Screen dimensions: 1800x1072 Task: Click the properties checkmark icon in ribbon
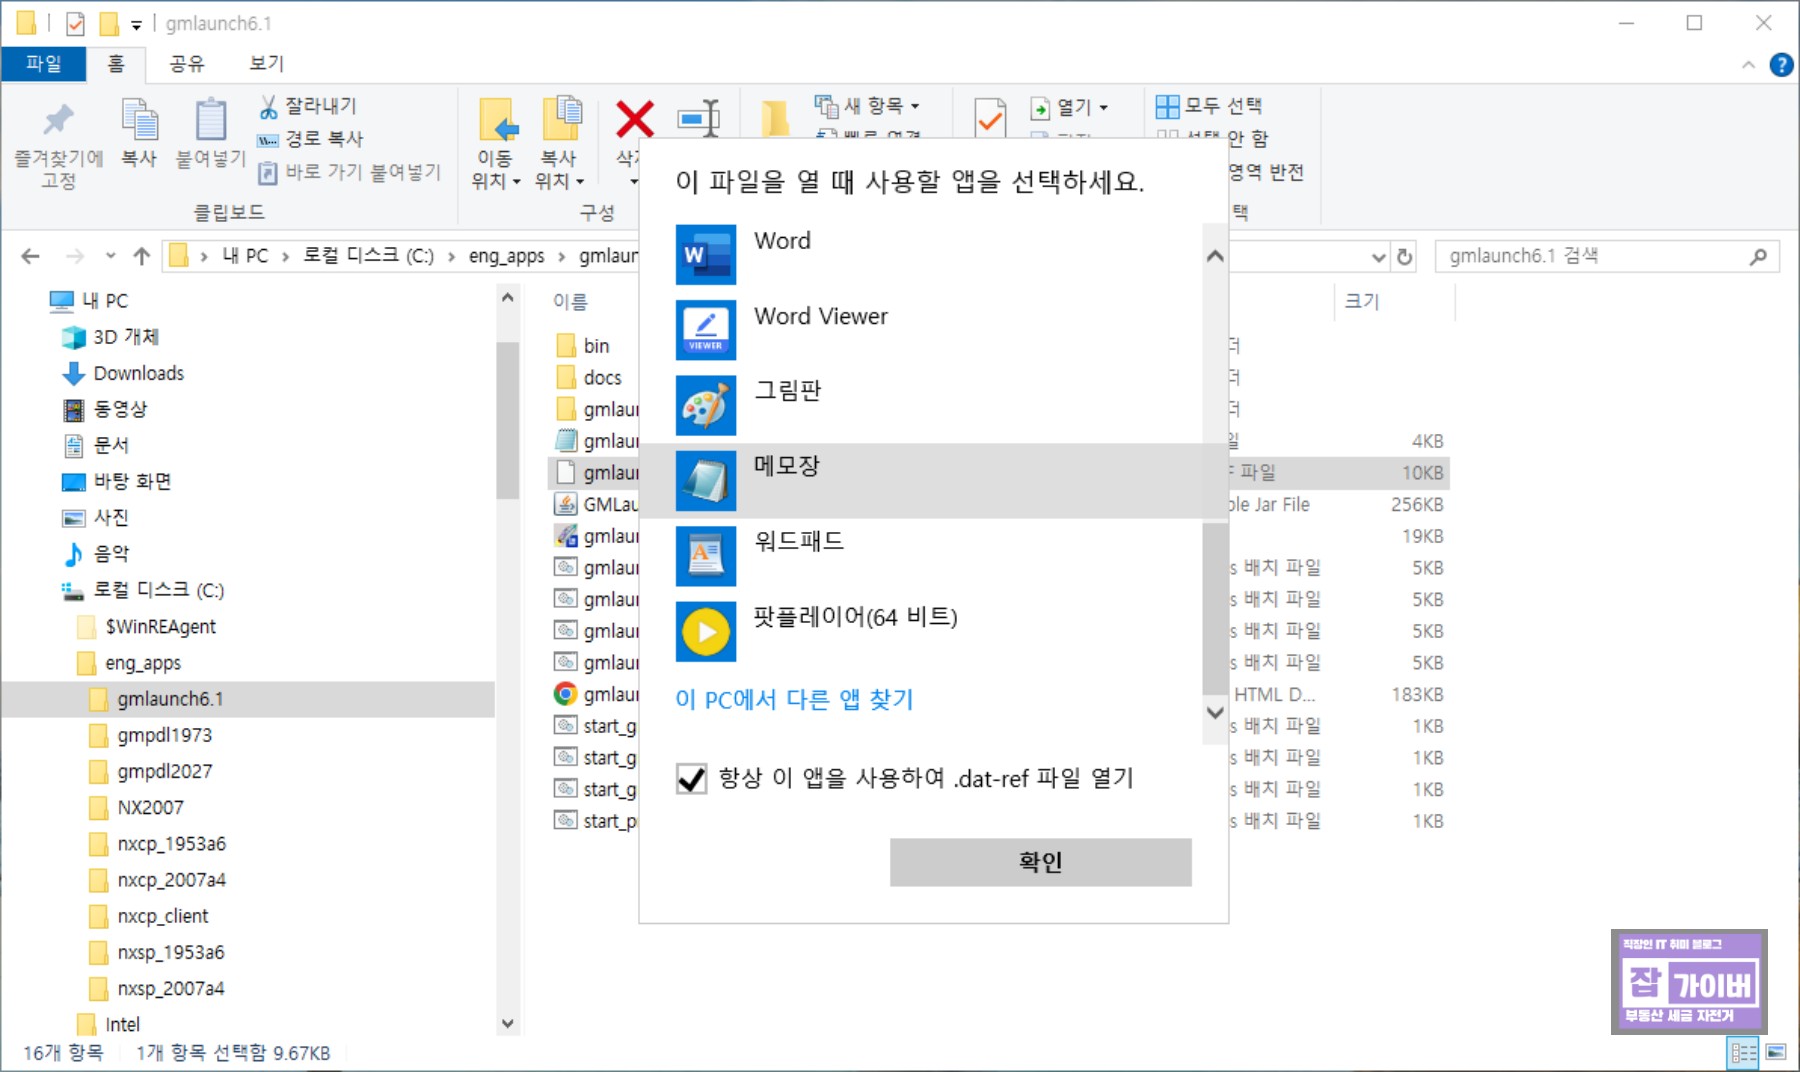tap(990, 119)
